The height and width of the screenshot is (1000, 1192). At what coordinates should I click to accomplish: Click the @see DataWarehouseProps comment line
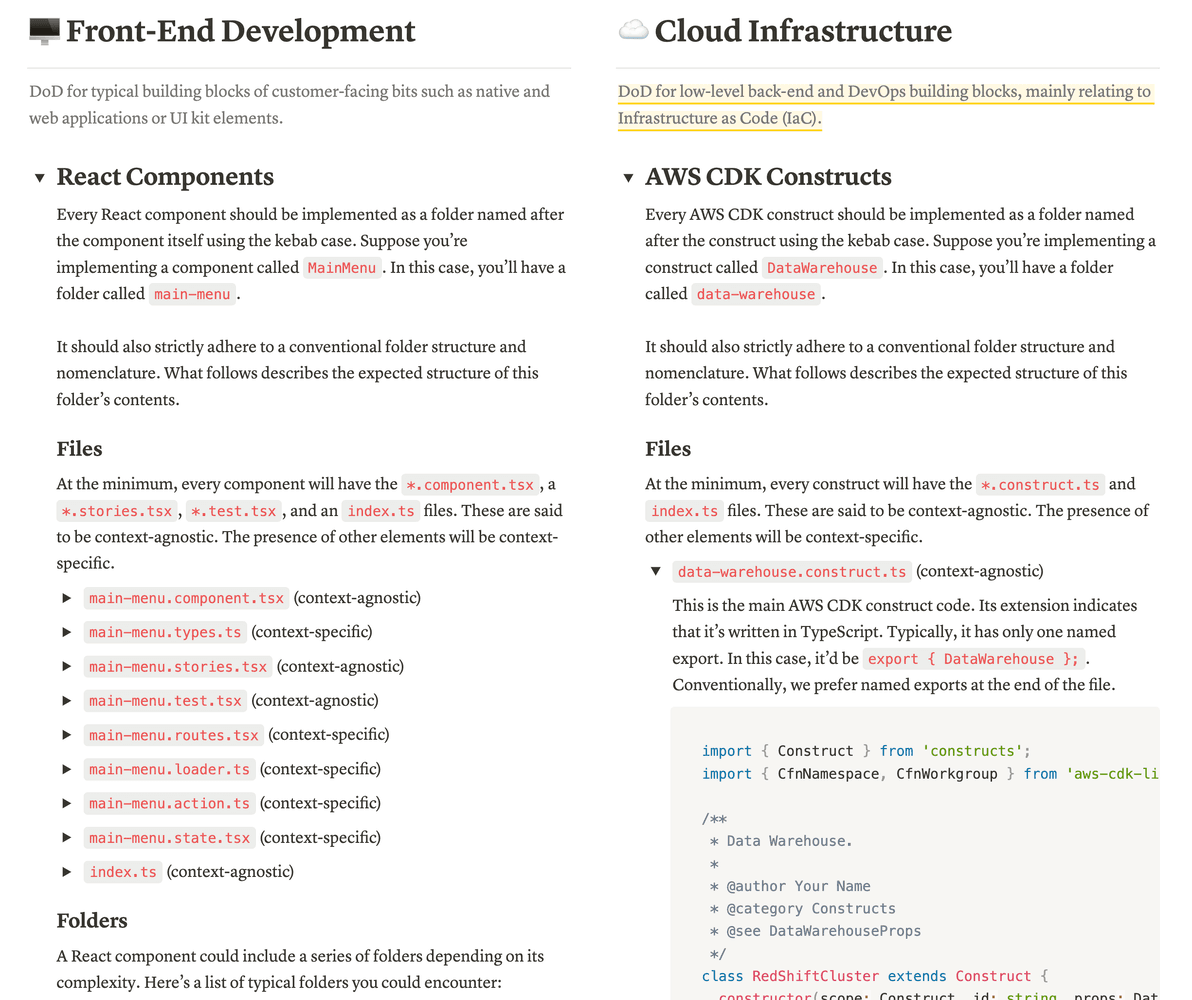click(x=815, y=932)
